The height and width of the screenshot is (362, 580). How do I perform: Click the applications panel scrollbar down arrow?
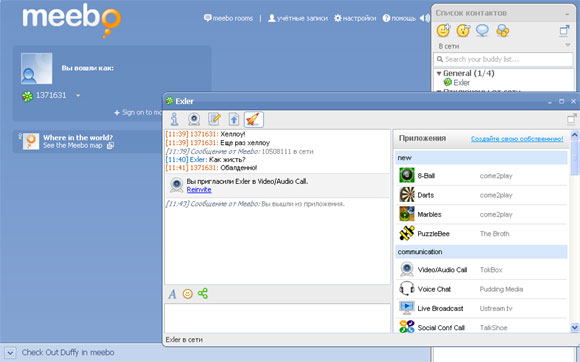pyautogui.click(x=574, y=327)
